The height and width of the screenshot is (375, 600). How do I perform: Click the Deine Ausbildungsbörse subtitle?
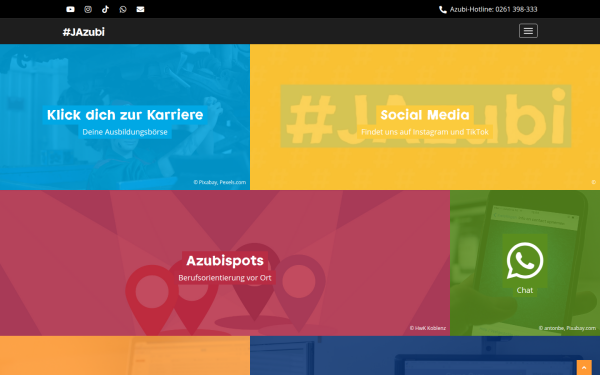[125, 132]
